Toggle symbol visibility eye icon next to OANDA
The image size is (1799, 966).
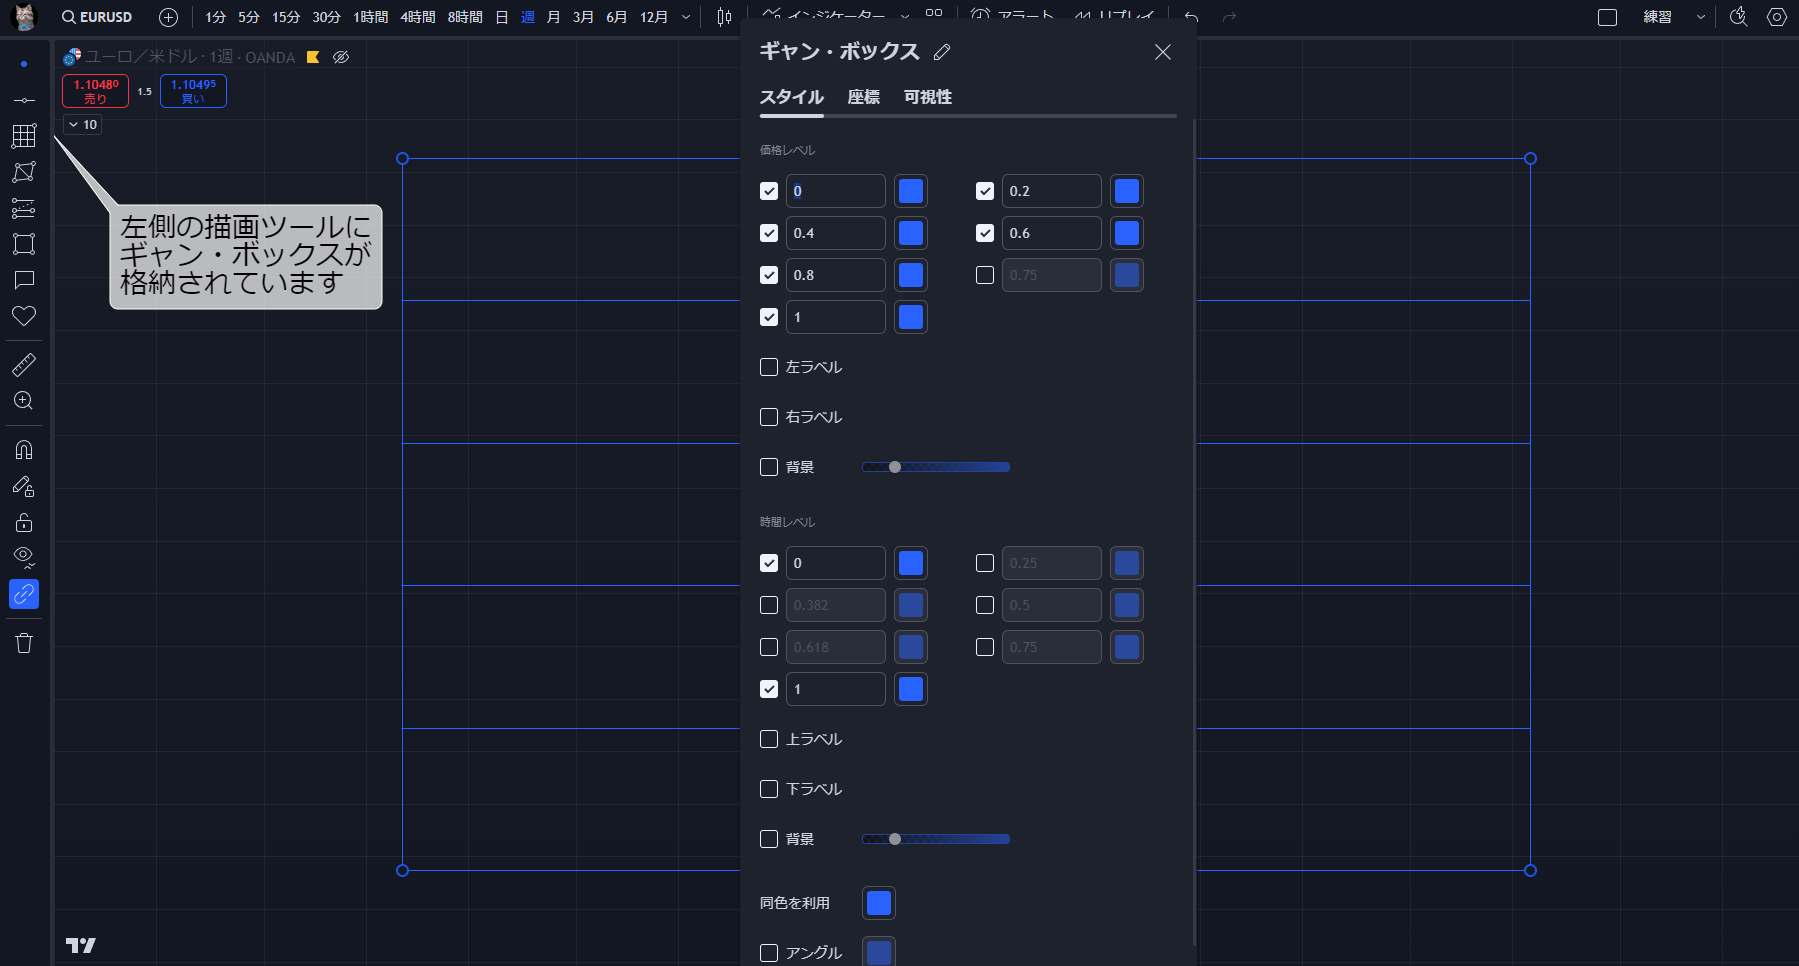[x=341, y=57]
